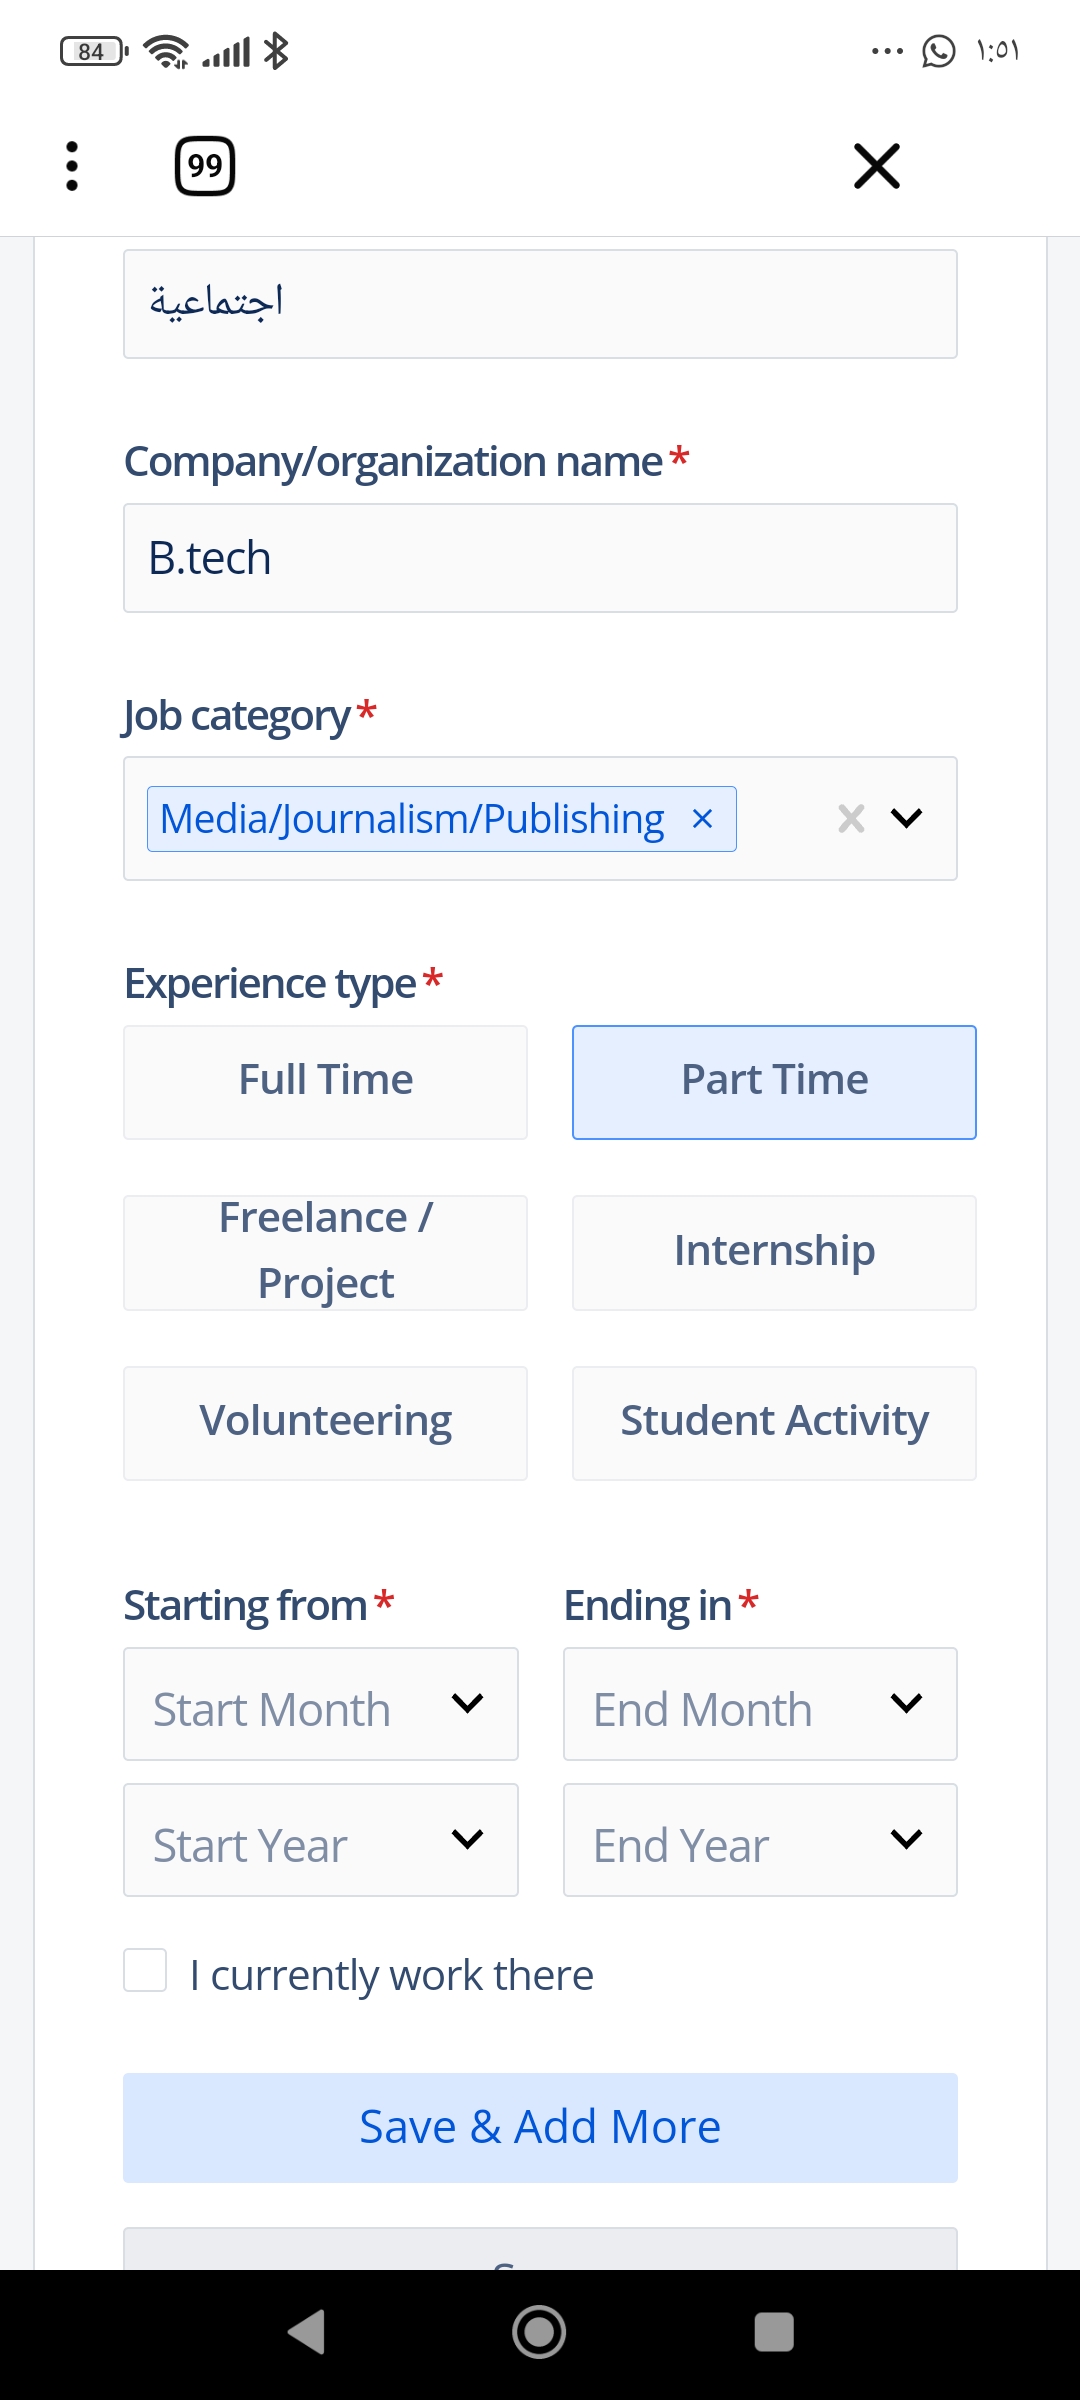Remove the Media/Journalism/Publishing tag

point(703,819)
